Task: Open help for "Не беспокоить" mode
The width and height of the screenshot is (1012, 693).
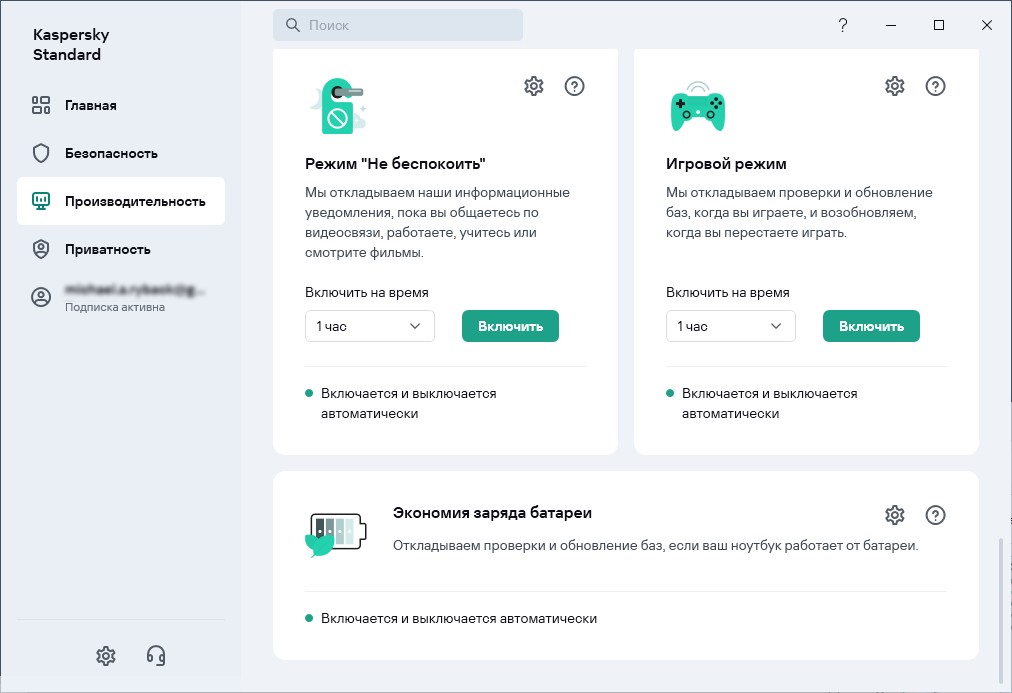Action: [x=574, y=86]
